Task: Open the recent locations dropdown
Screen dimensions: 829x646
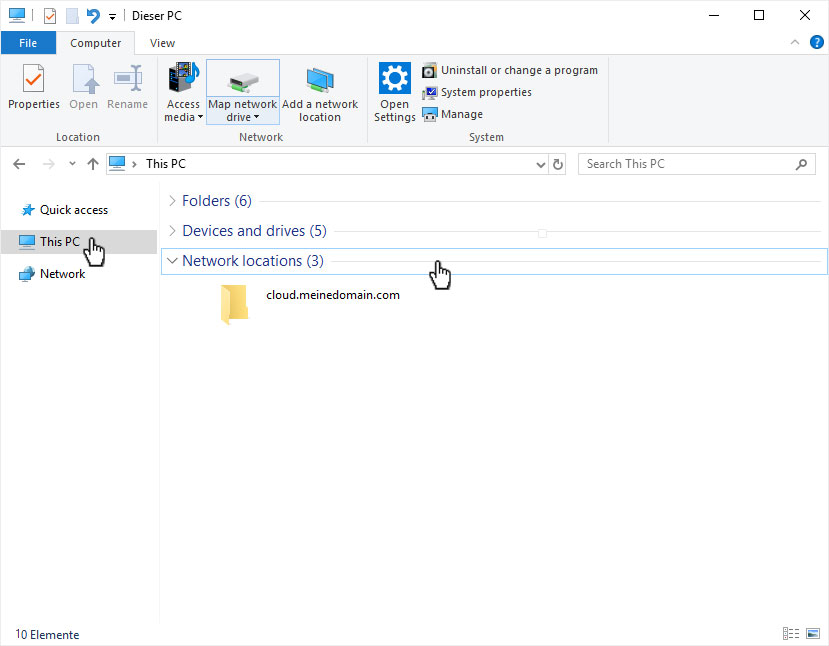Action: tap(72, 164)
